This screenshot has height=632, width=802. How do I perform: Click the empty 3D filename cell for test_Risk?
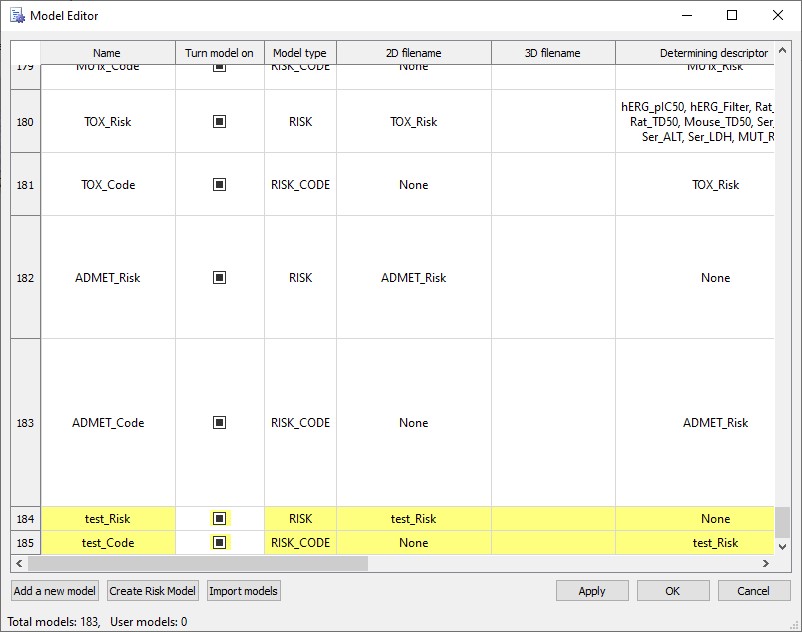(553, 519)
